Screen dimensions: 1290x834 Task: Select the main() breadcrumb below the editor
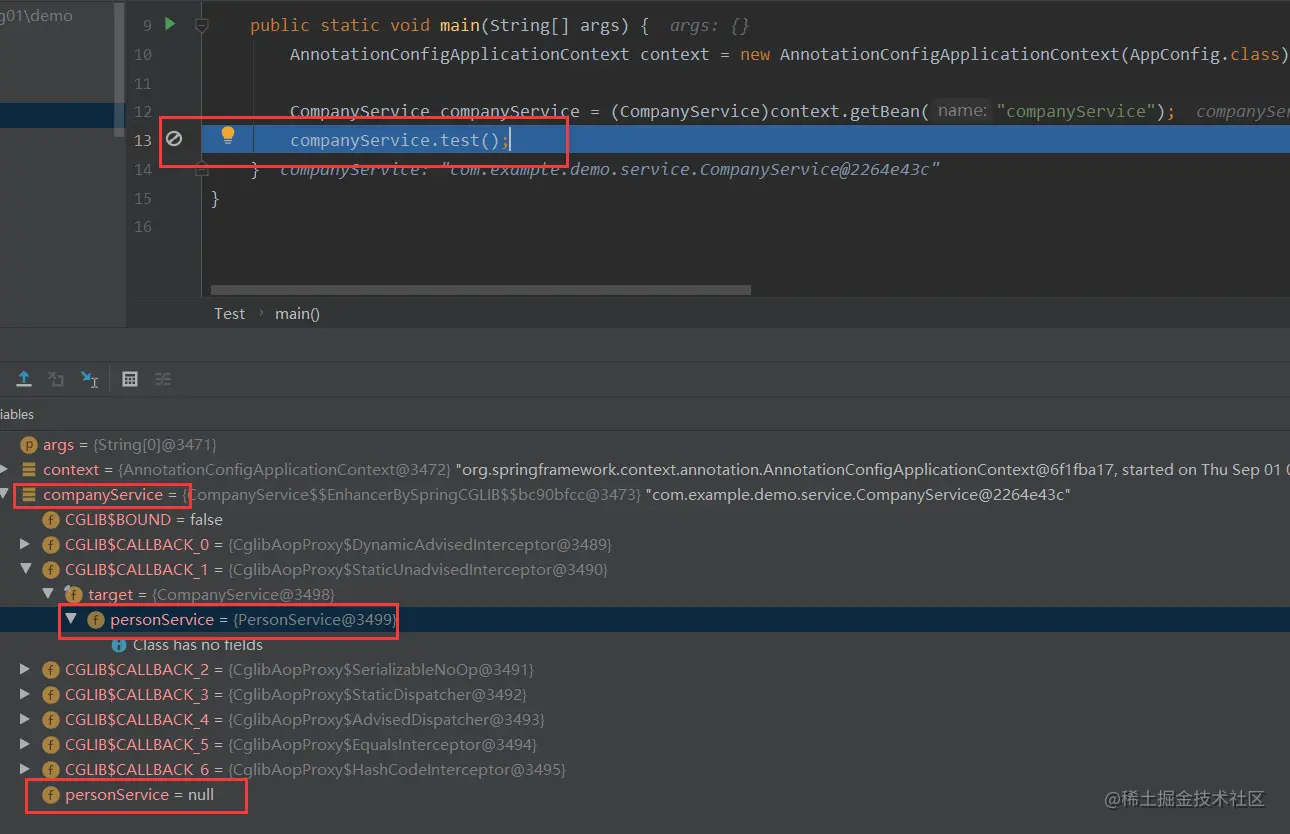298,313
